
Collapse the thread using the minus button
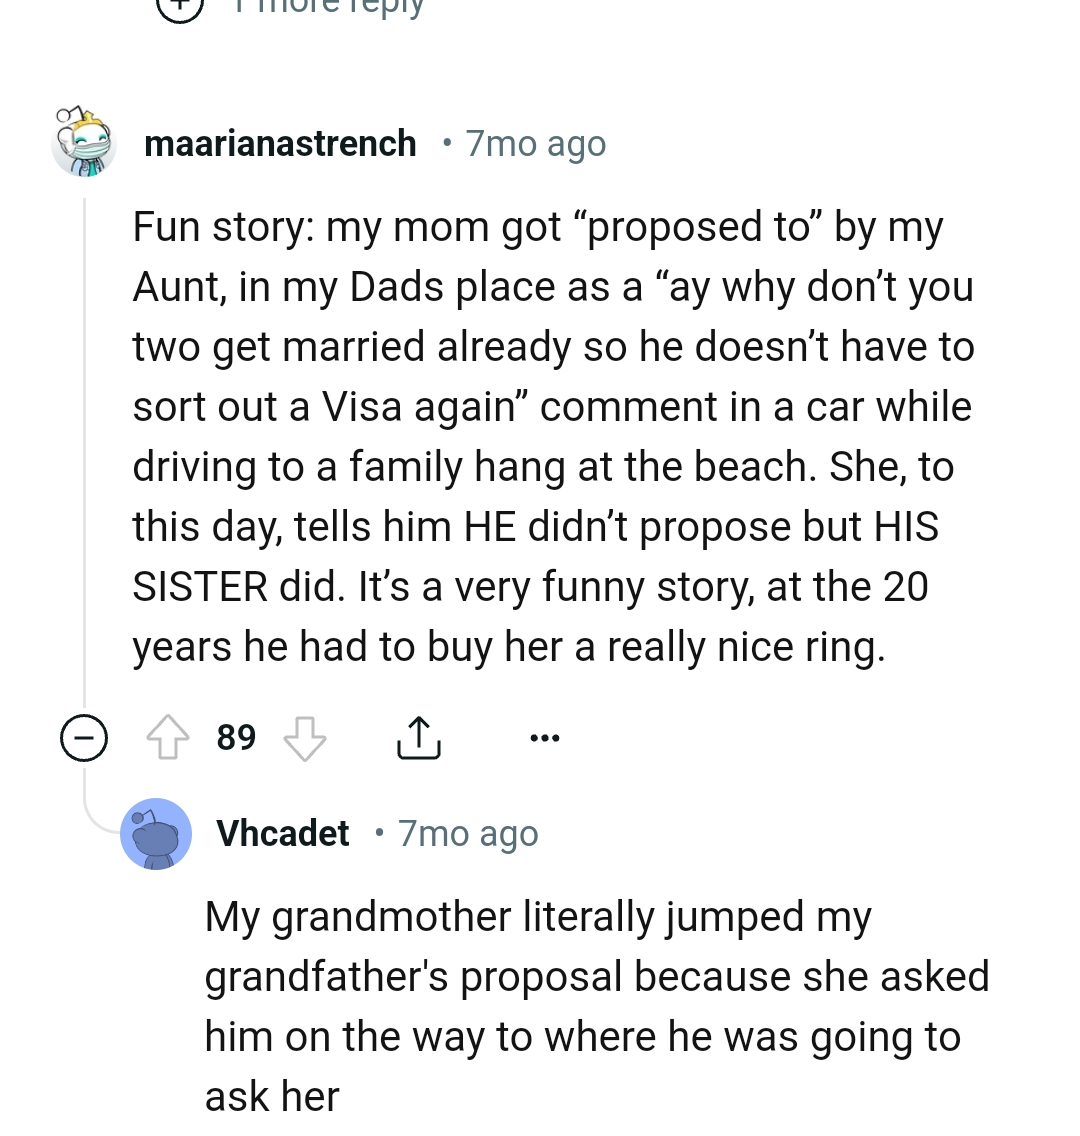84,737
